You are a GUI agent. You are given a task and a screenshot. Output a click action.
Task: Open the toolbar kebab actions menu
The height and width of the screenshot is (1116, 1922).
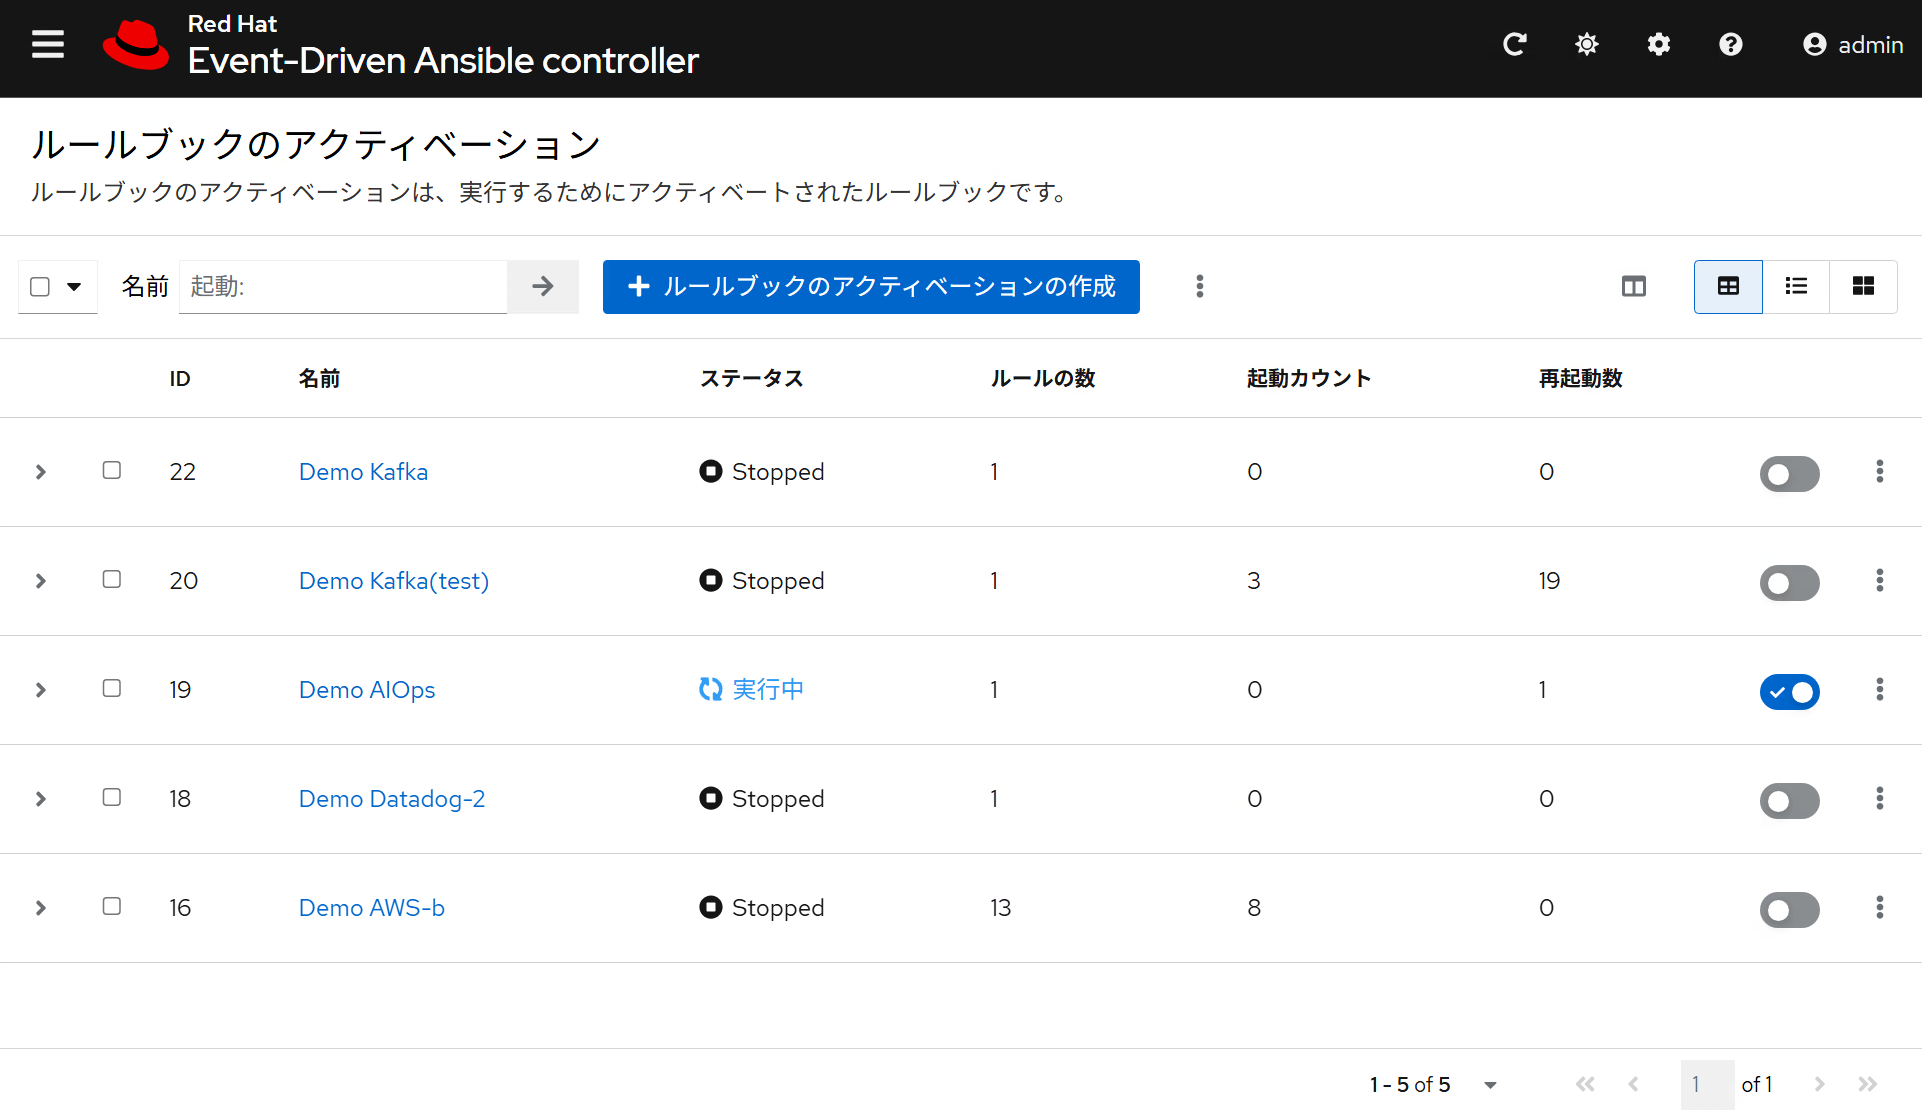click(x=1199, y=287)
